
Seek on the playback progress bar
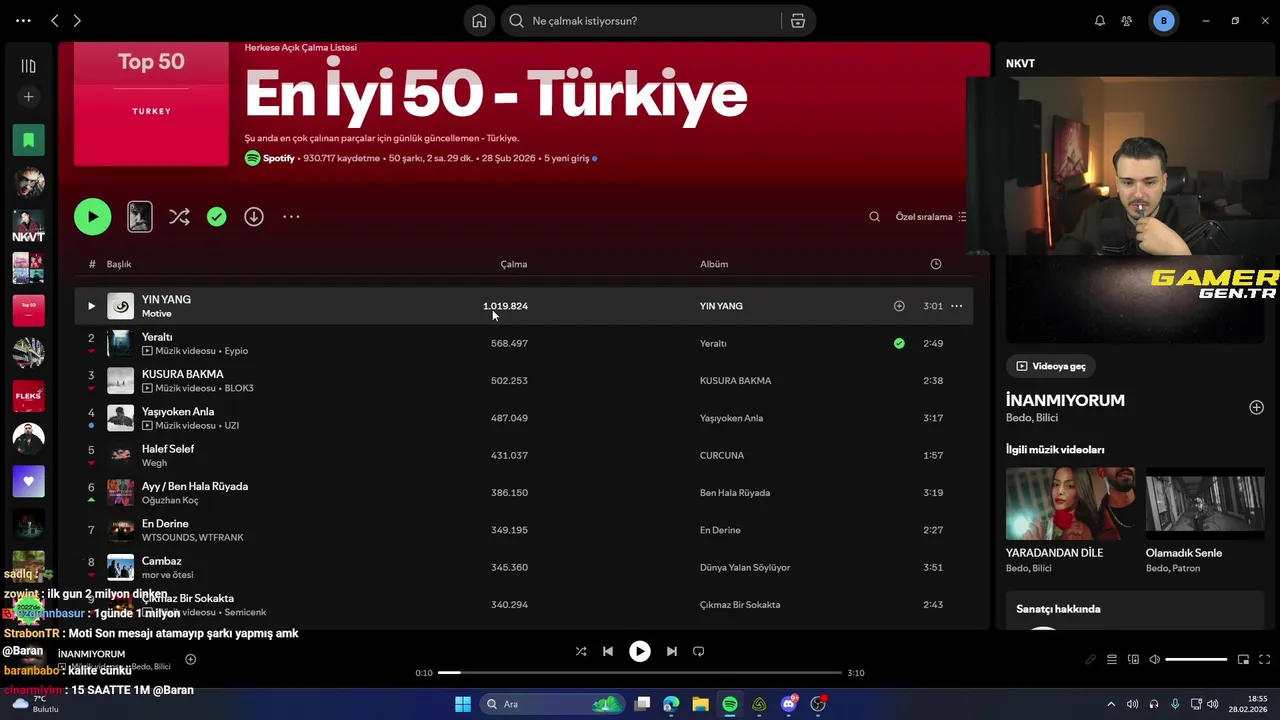[640, 673]
